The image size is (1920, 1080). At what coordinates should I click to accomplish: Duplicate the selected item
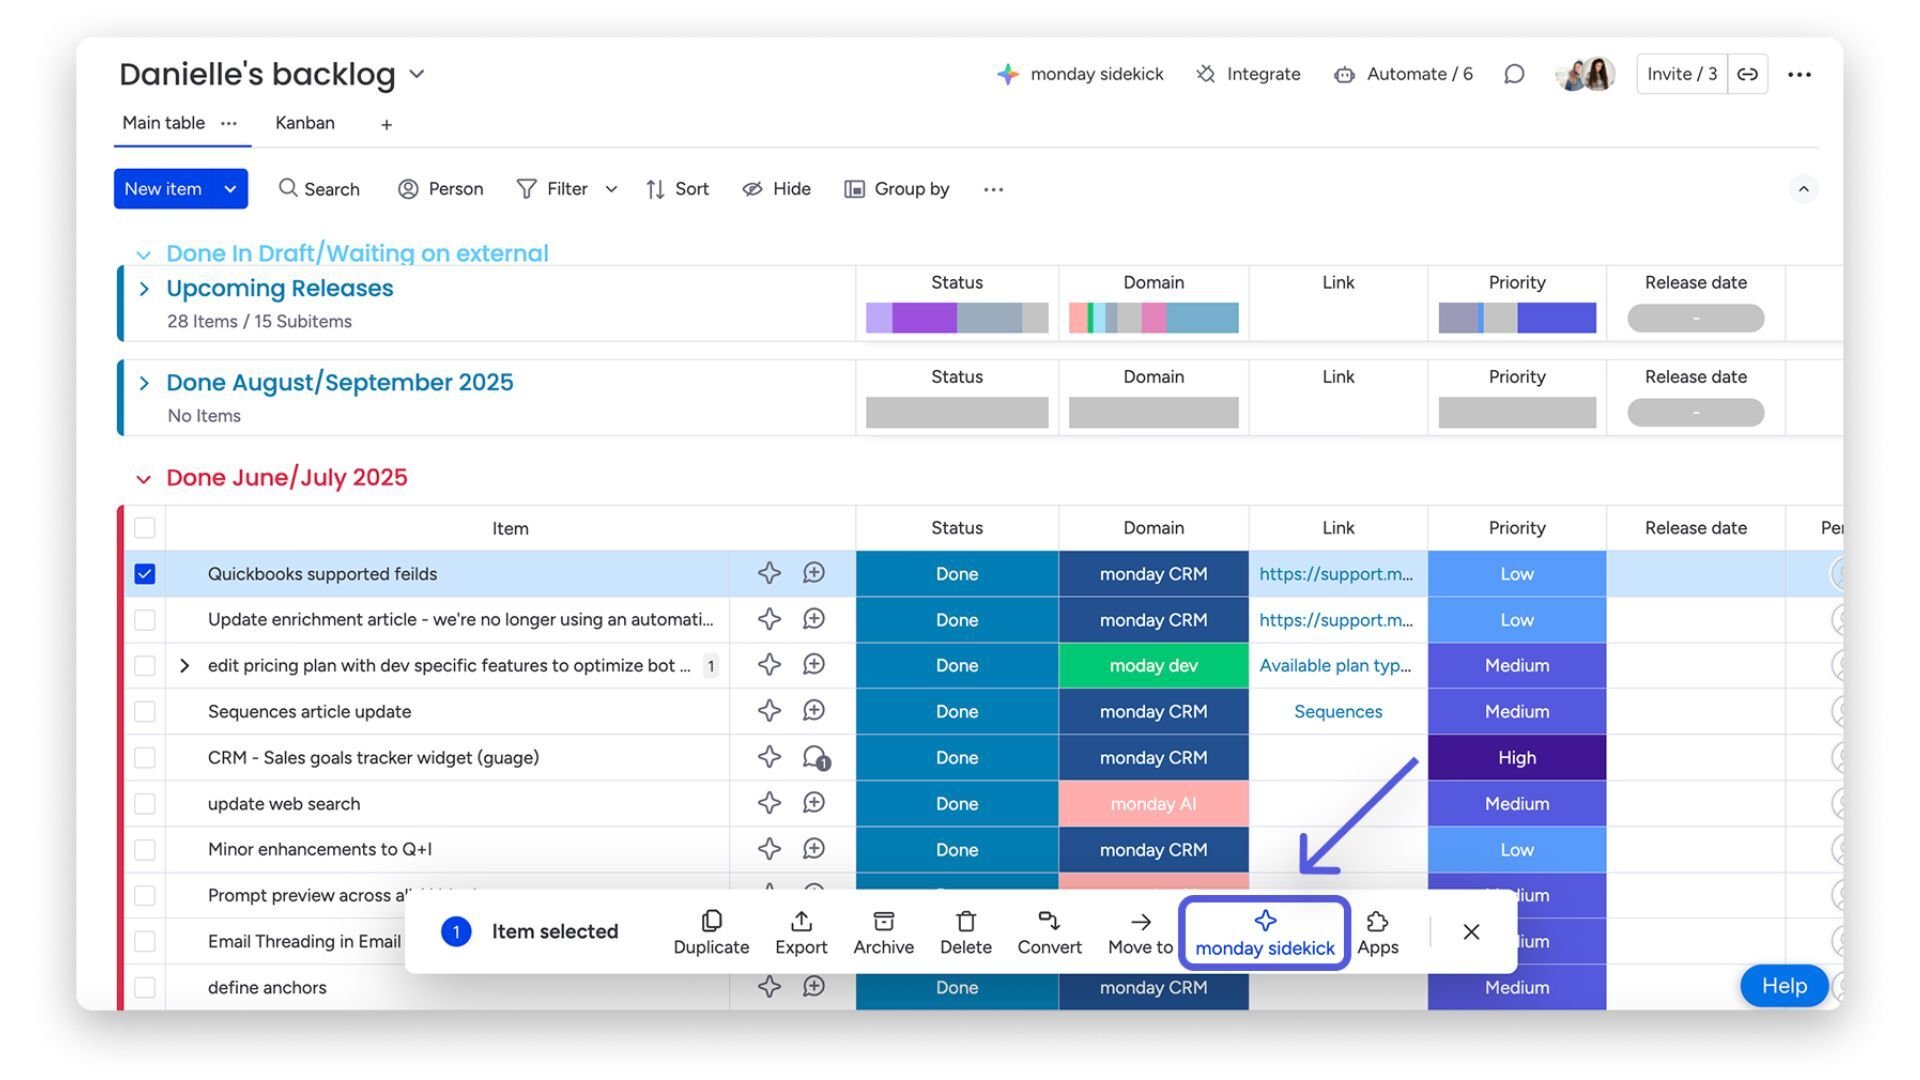tap(711, 932)
